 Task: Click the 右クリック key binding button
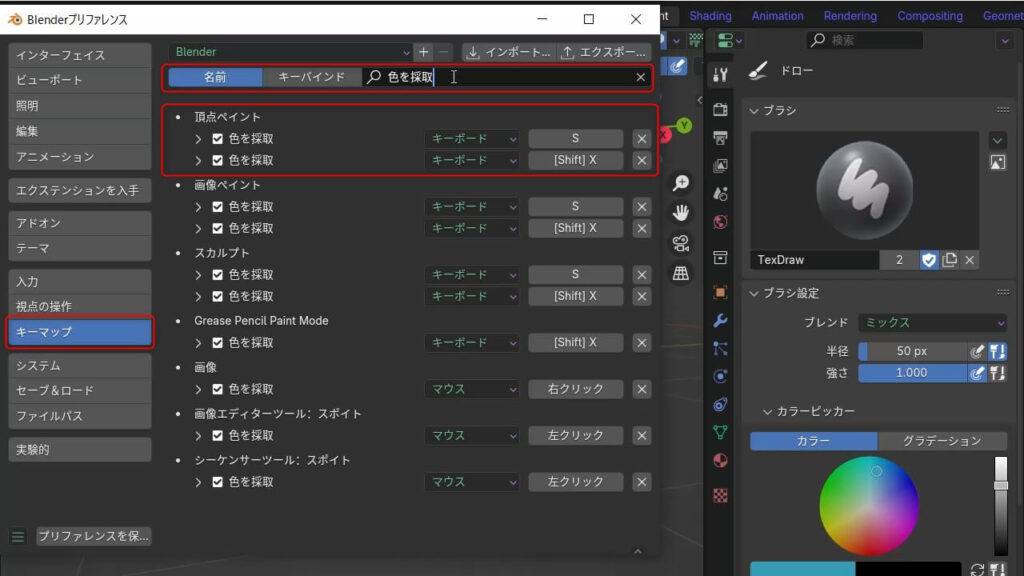click(575, 389)
